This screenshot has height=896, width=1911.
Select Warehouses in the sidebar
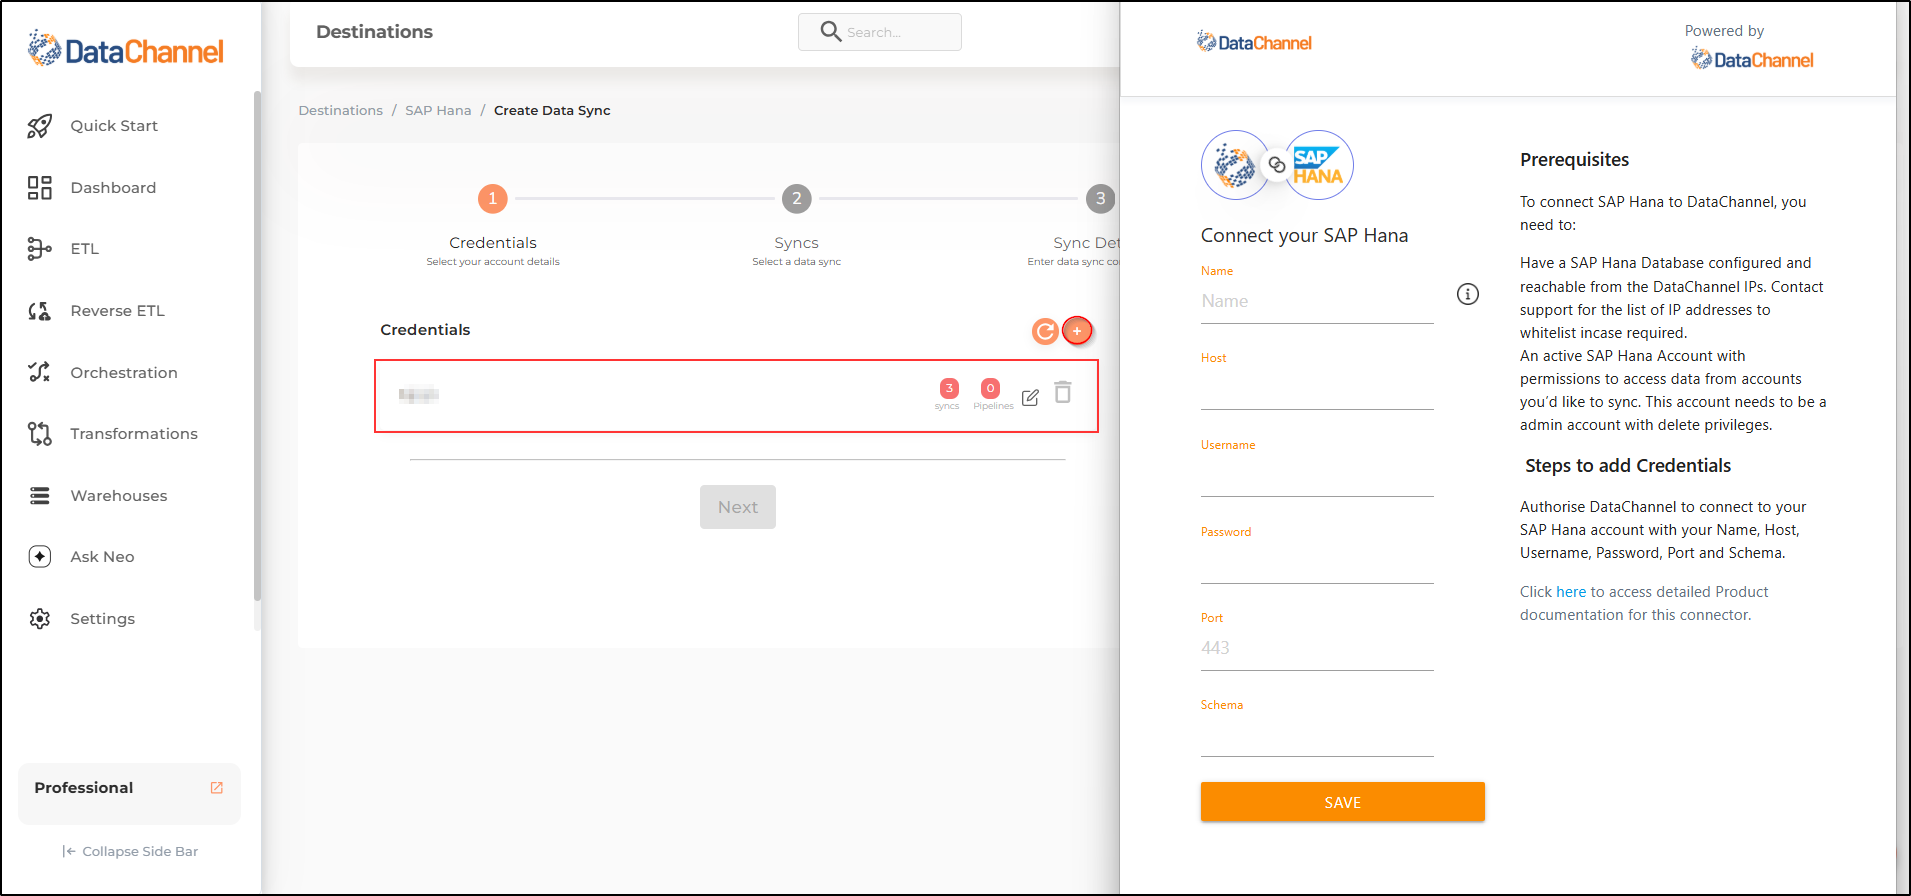pos(119,496)
